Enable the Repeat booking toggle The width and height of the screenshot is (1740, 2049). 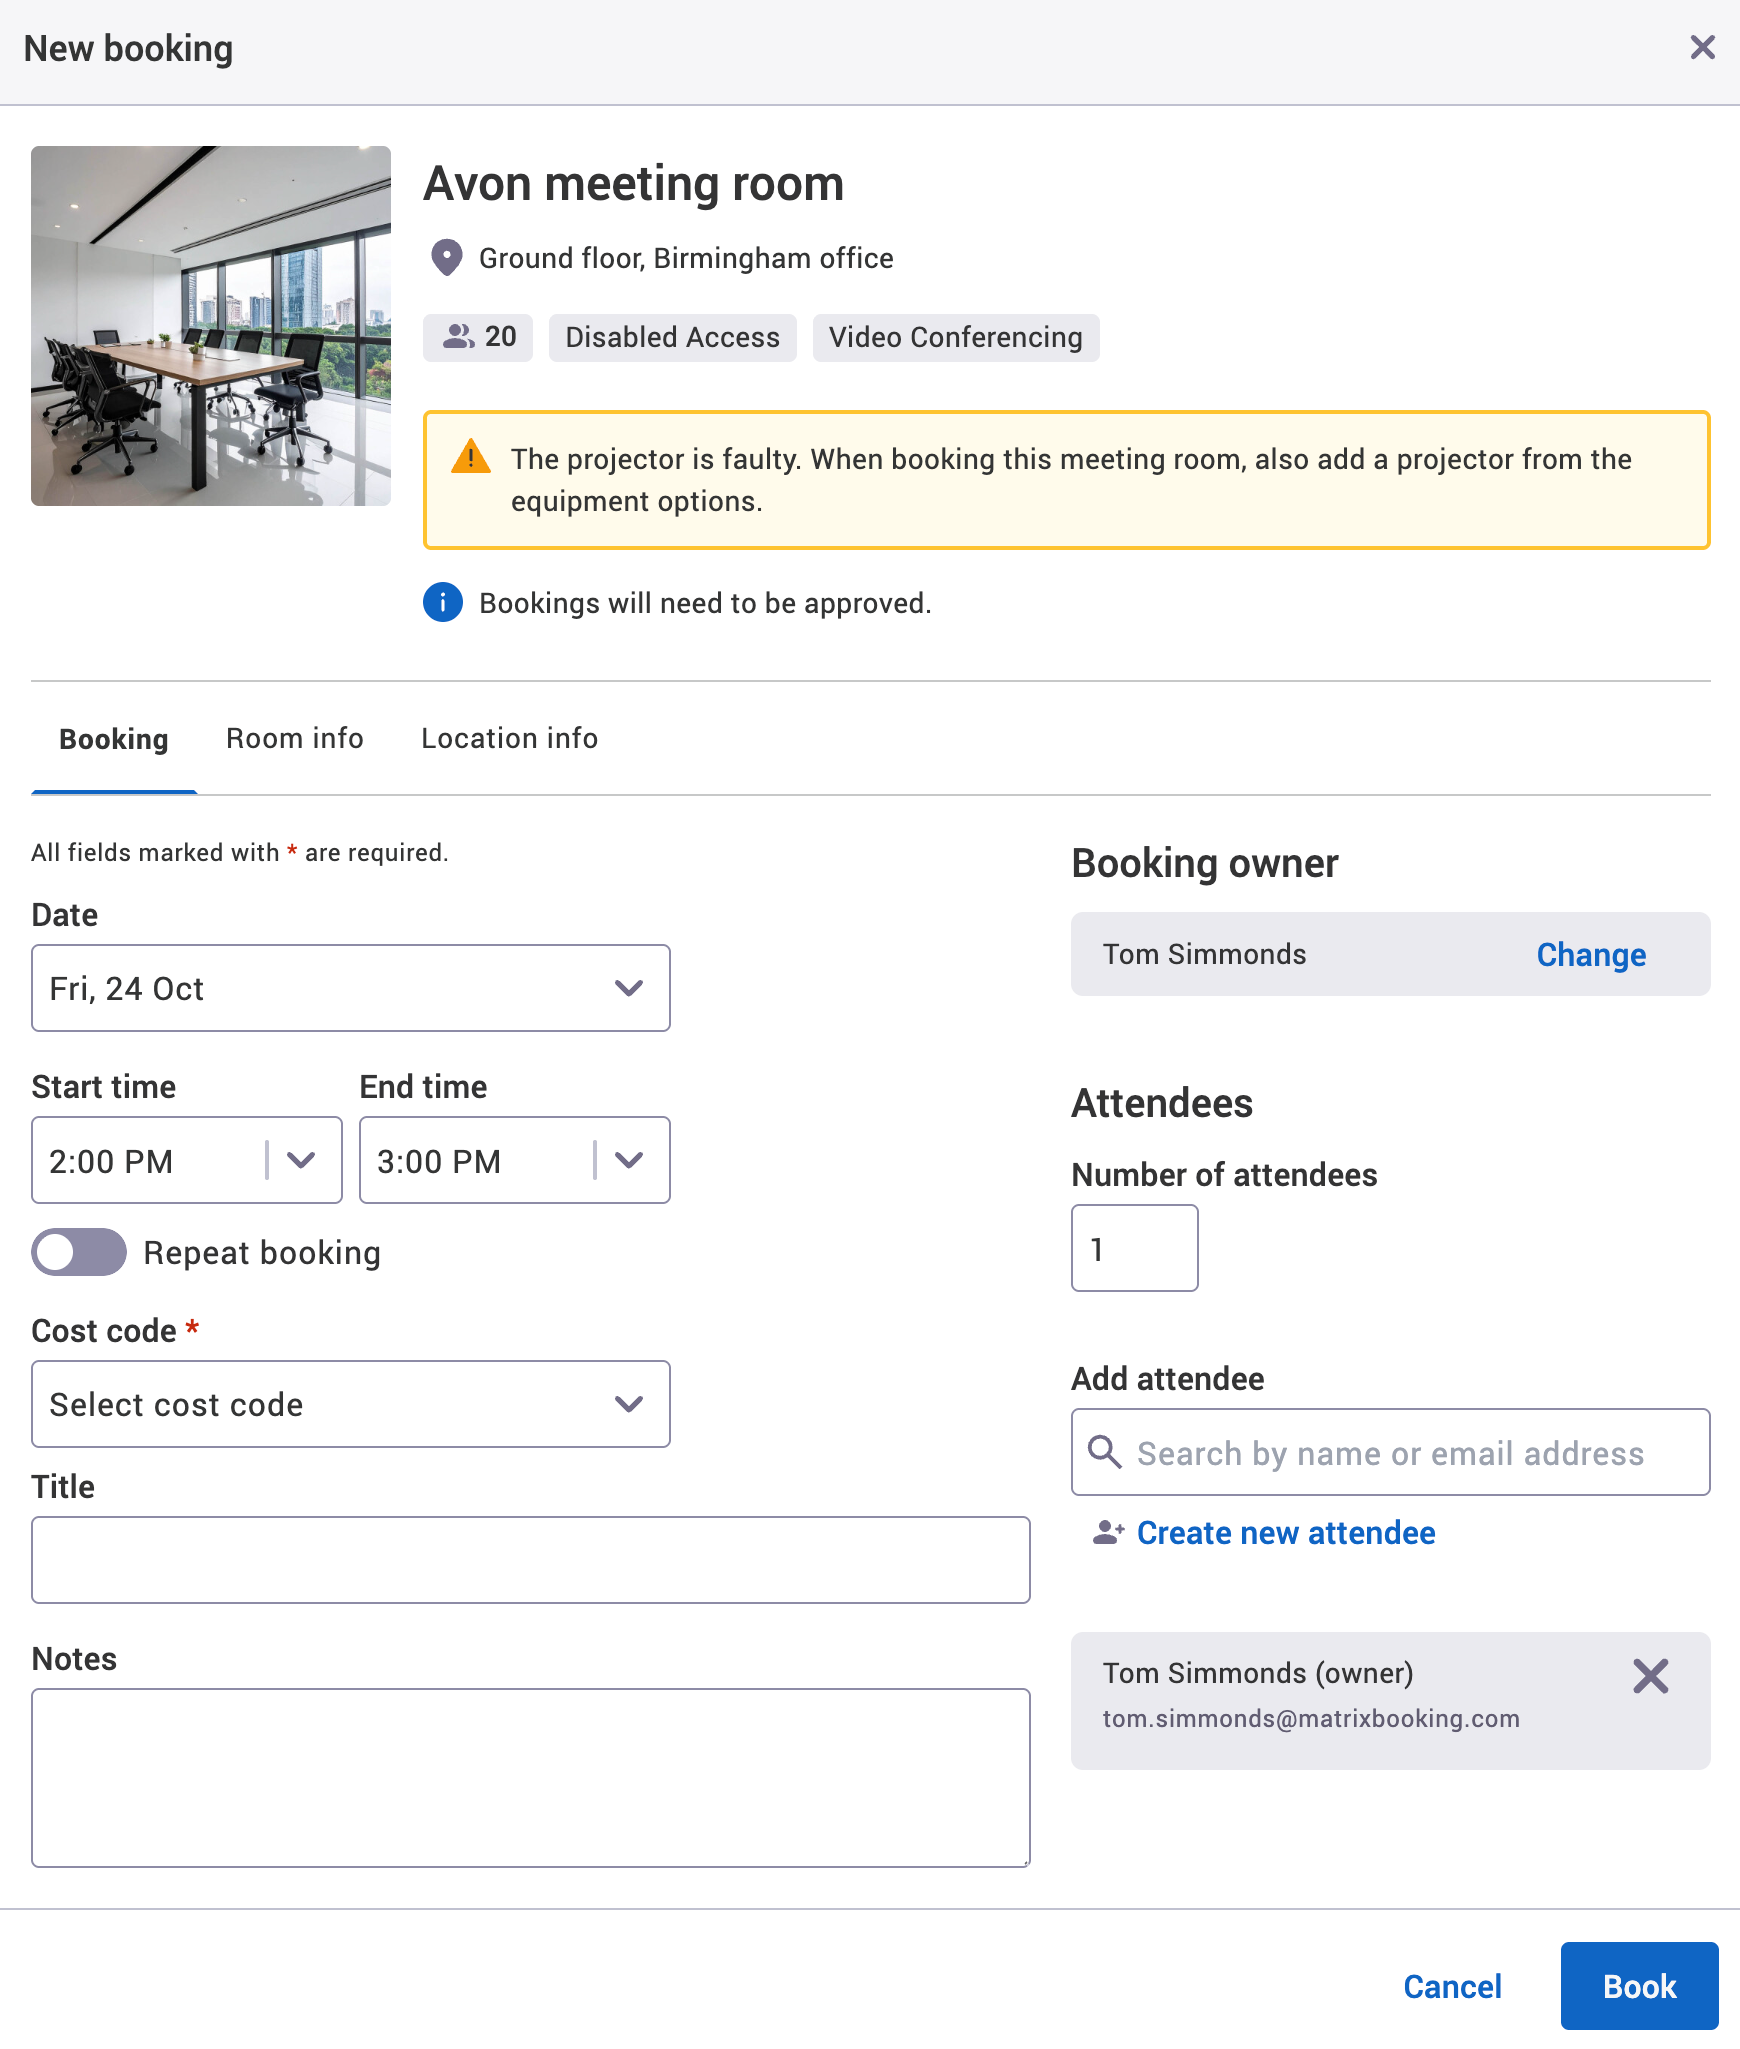point(79,1251)
